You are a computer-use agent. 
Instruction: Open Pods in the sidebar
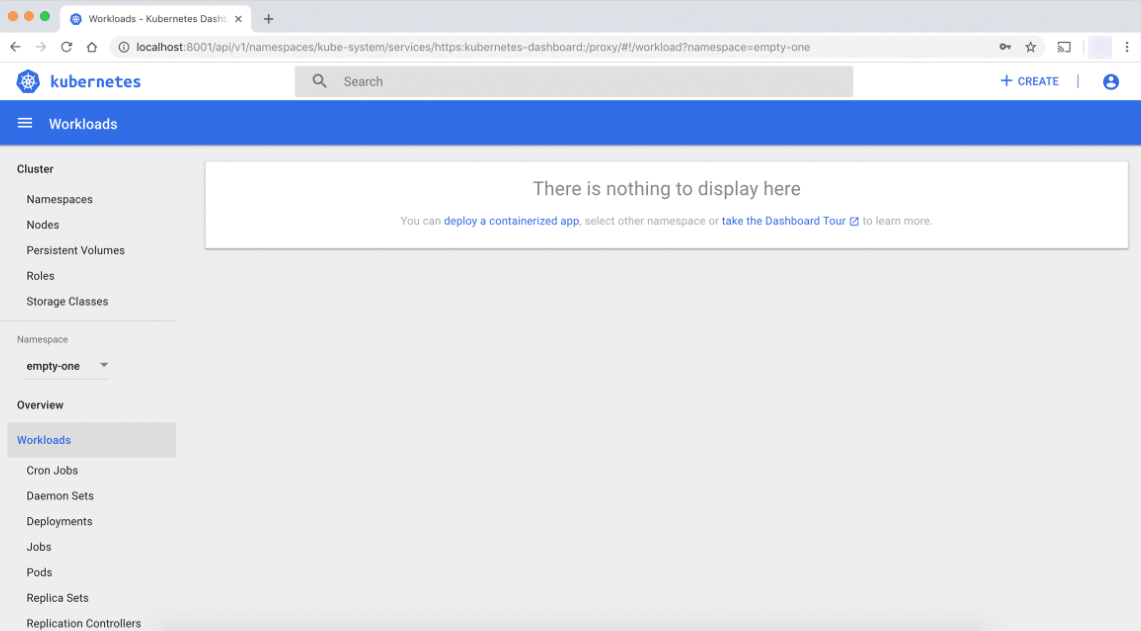(39, 572)
